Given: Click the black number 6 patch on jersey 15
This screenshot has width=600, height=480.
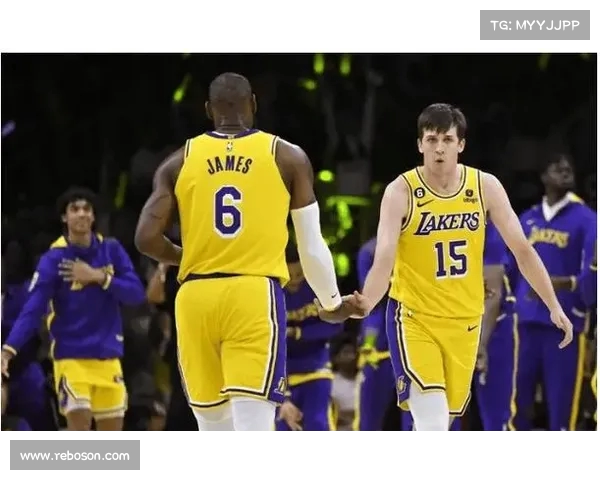Looking at the screenshot, I should pyautogui.click(x=418, y=193).
